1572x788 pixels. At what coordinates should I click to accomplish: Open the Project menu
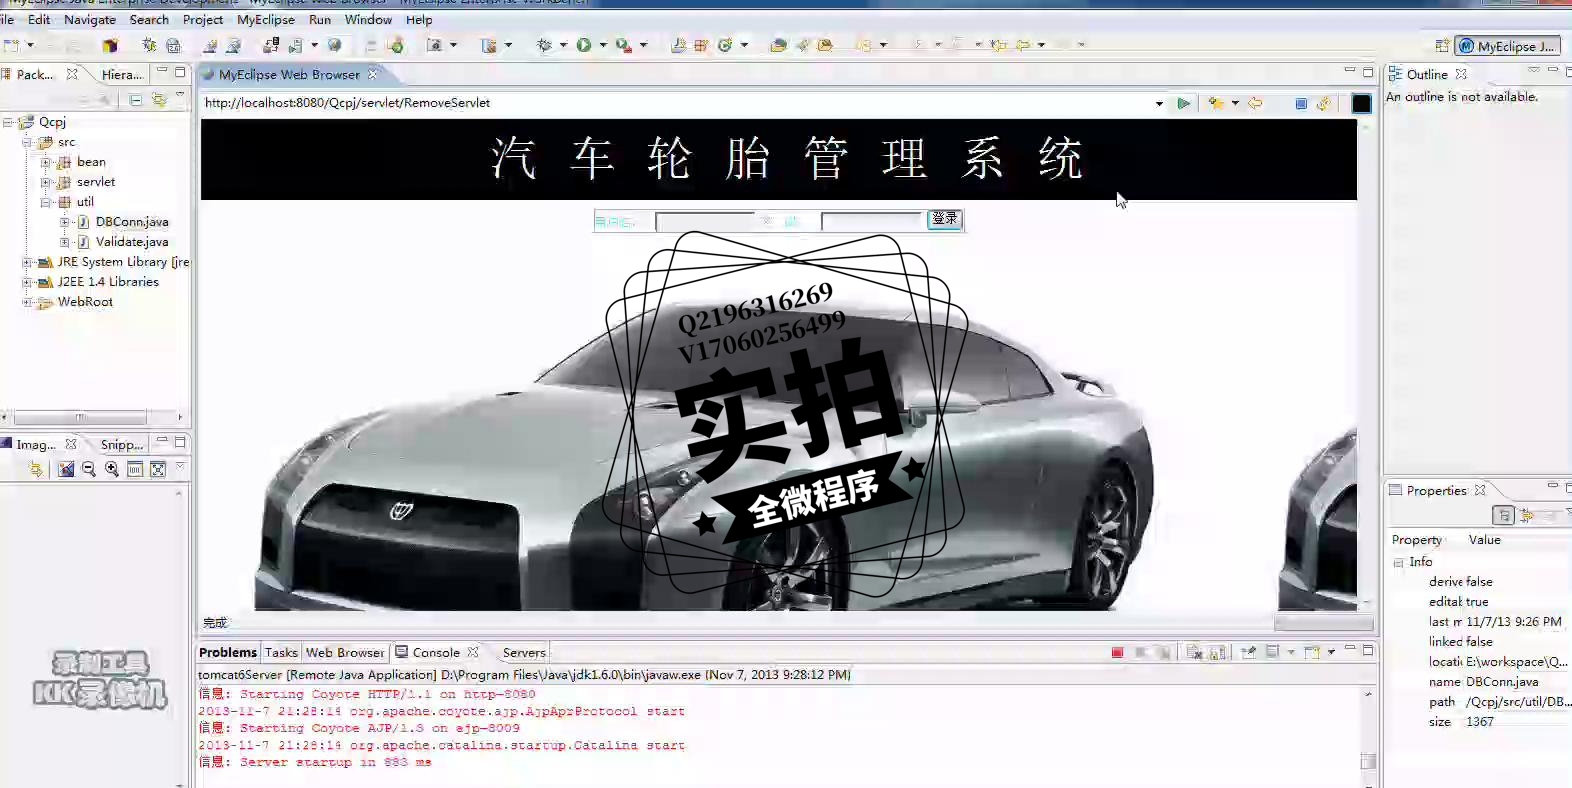pos(203,19)
